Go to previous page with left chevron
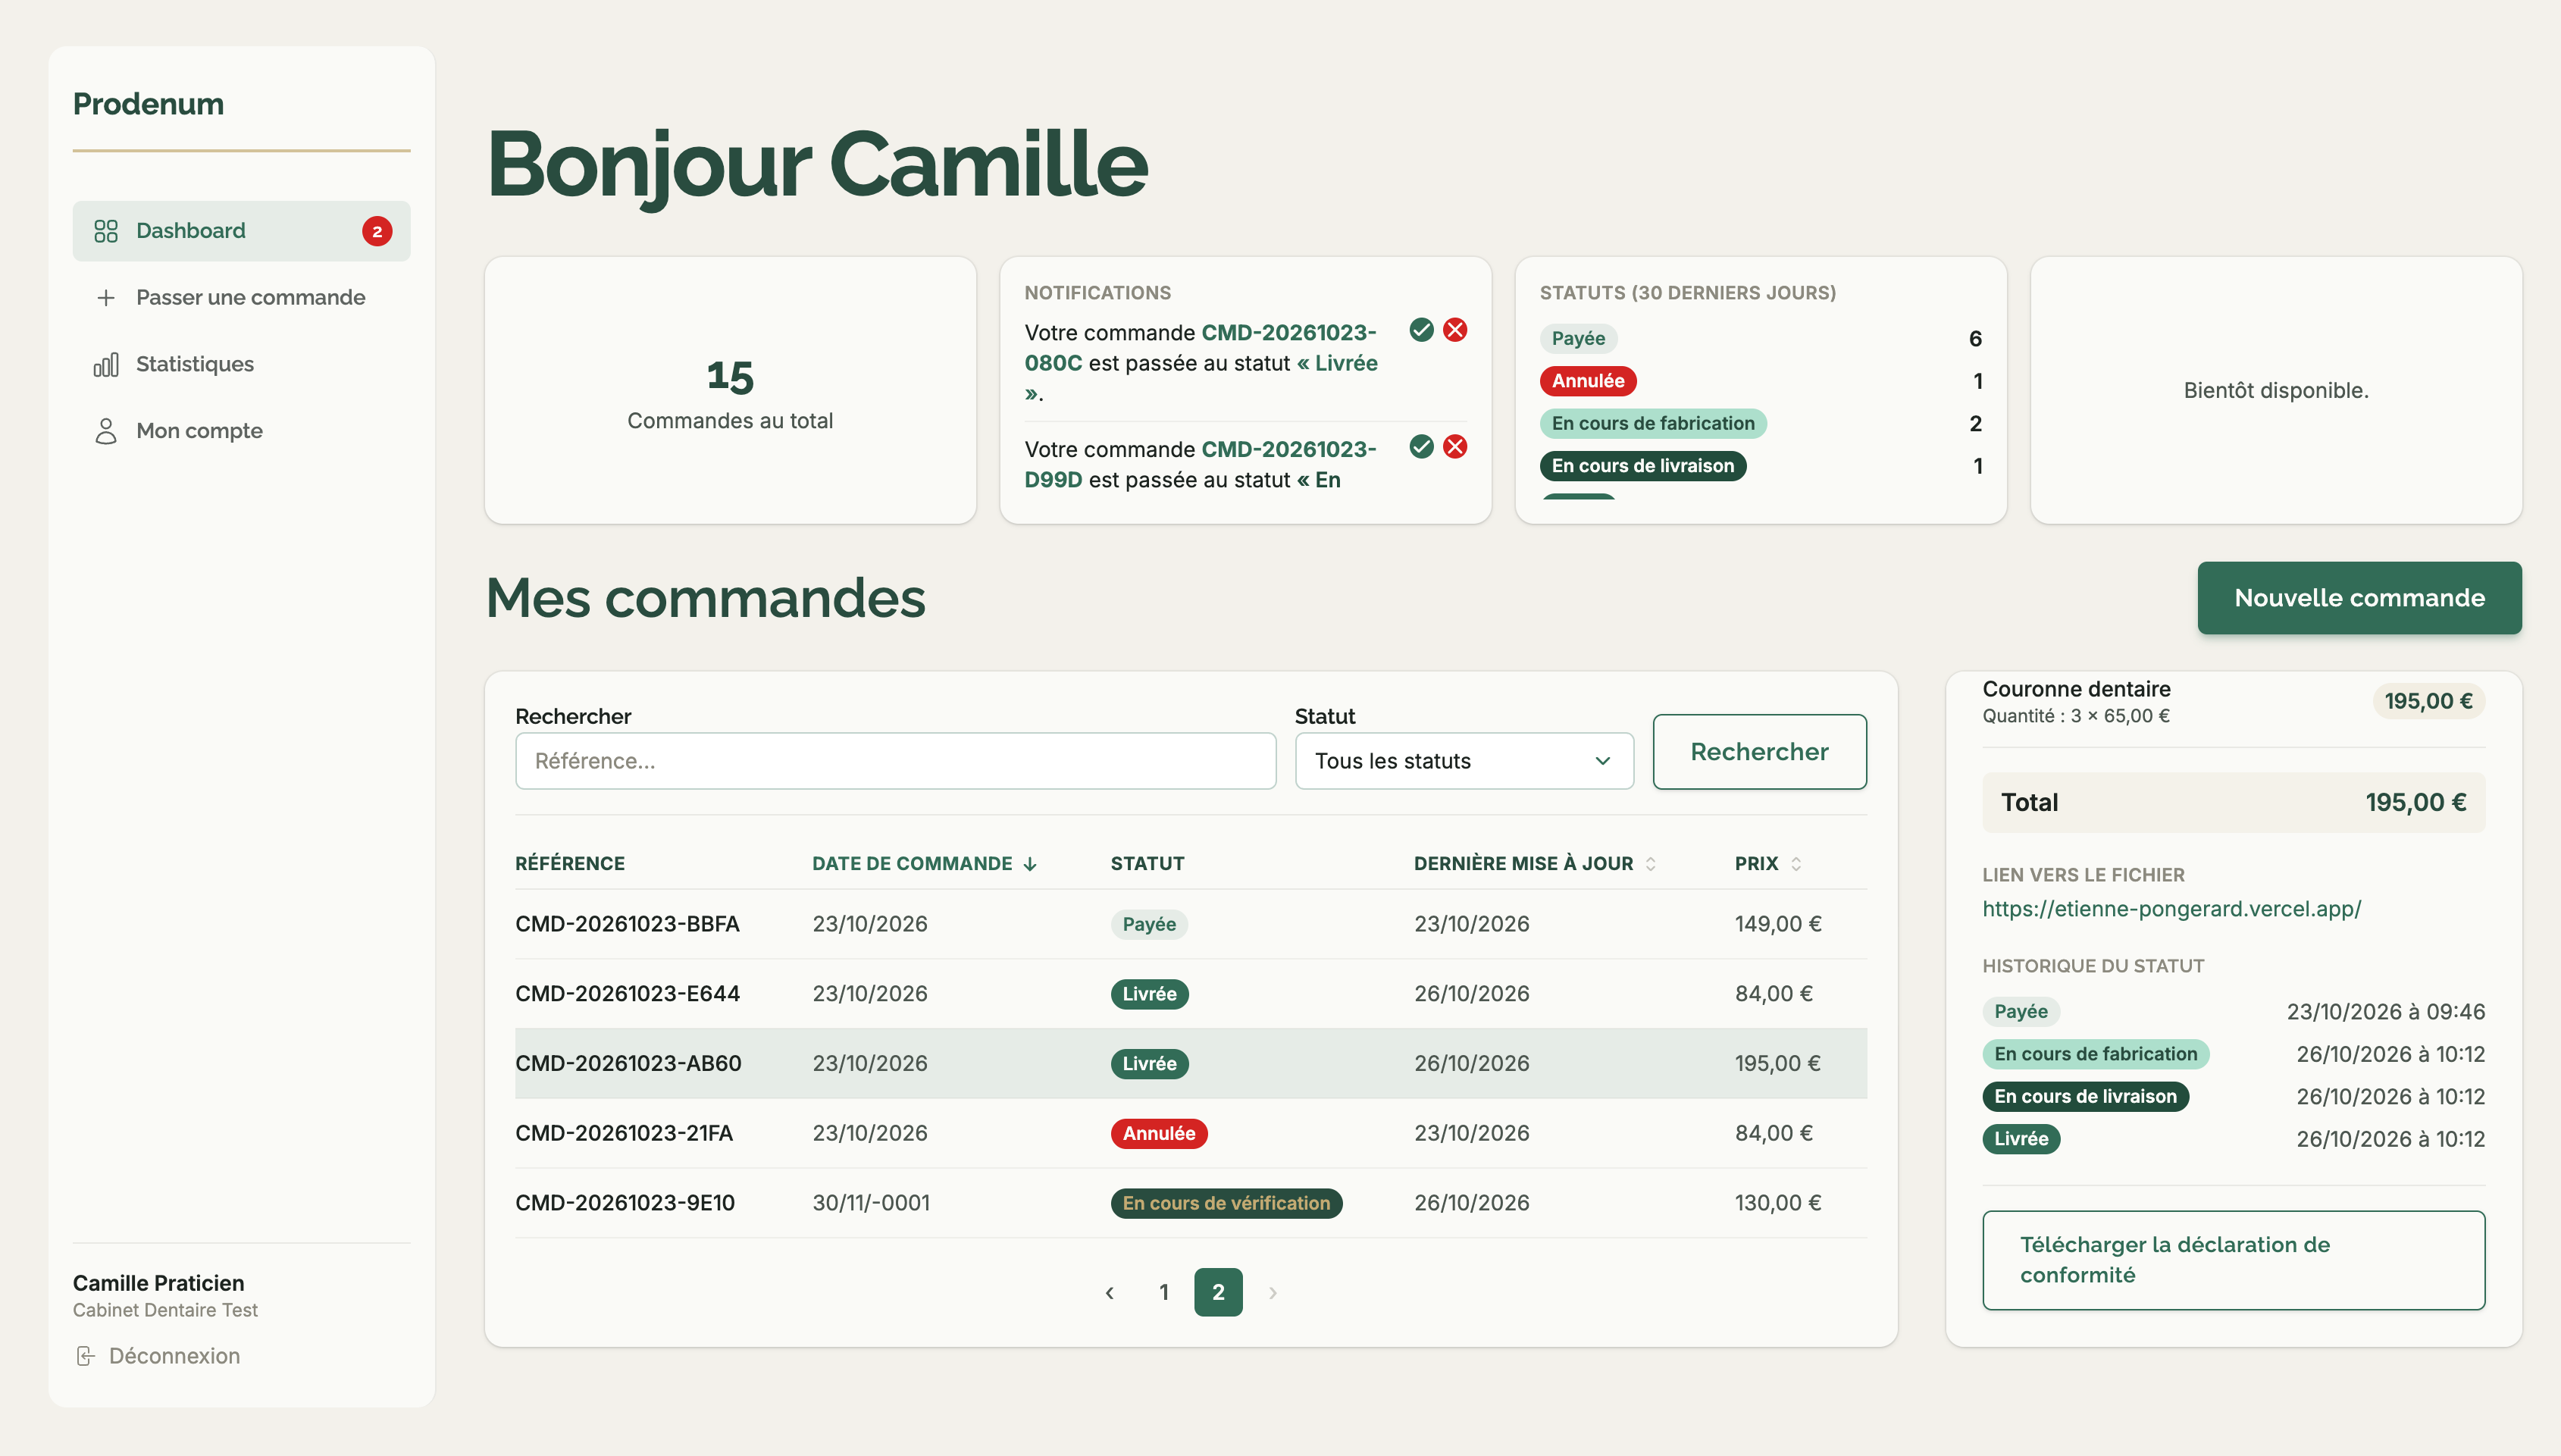 click(1109, 1293)
